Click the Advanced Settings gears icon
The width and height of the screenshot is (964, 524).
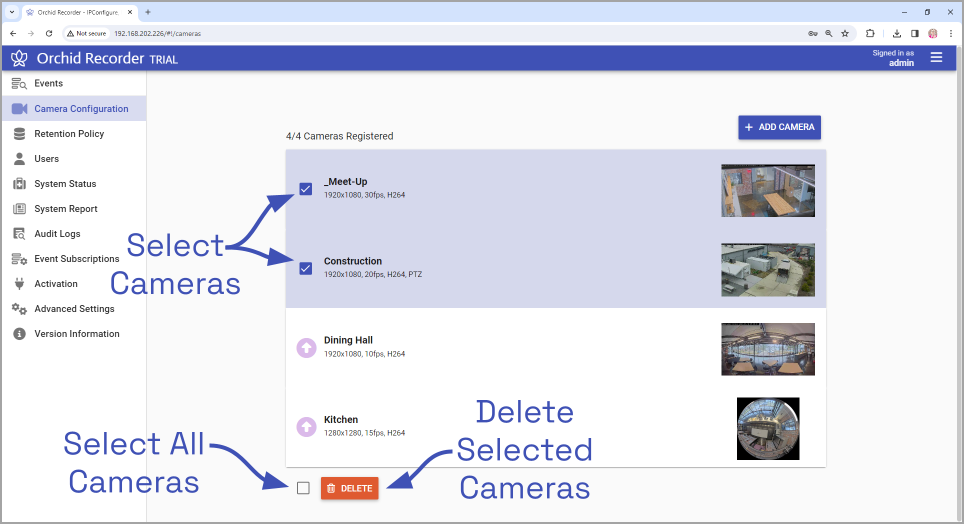(19, 309)
